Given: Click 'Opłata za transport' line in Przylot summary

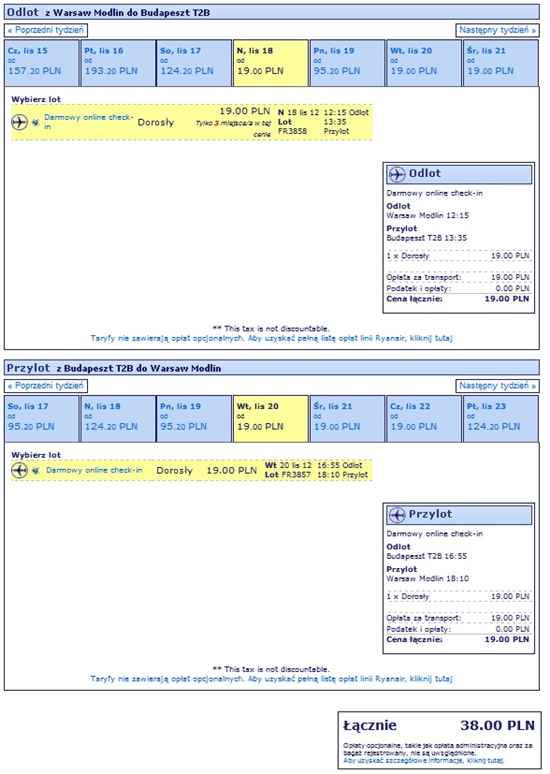Looking at the screenshot, I should coord(458,618).
